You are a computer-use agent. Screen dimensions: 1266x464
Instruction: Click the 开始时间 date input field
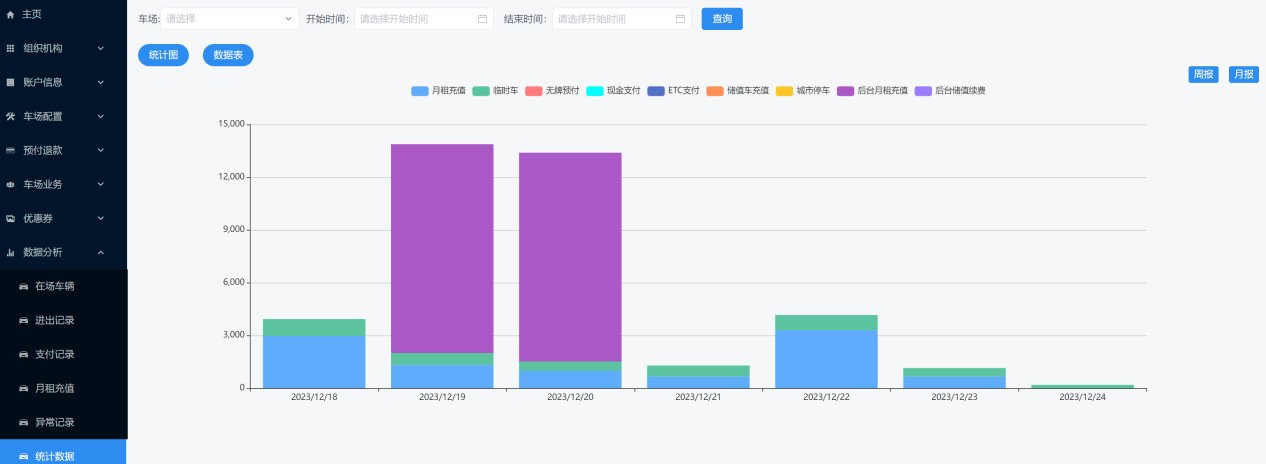click(x=424, y=19)
